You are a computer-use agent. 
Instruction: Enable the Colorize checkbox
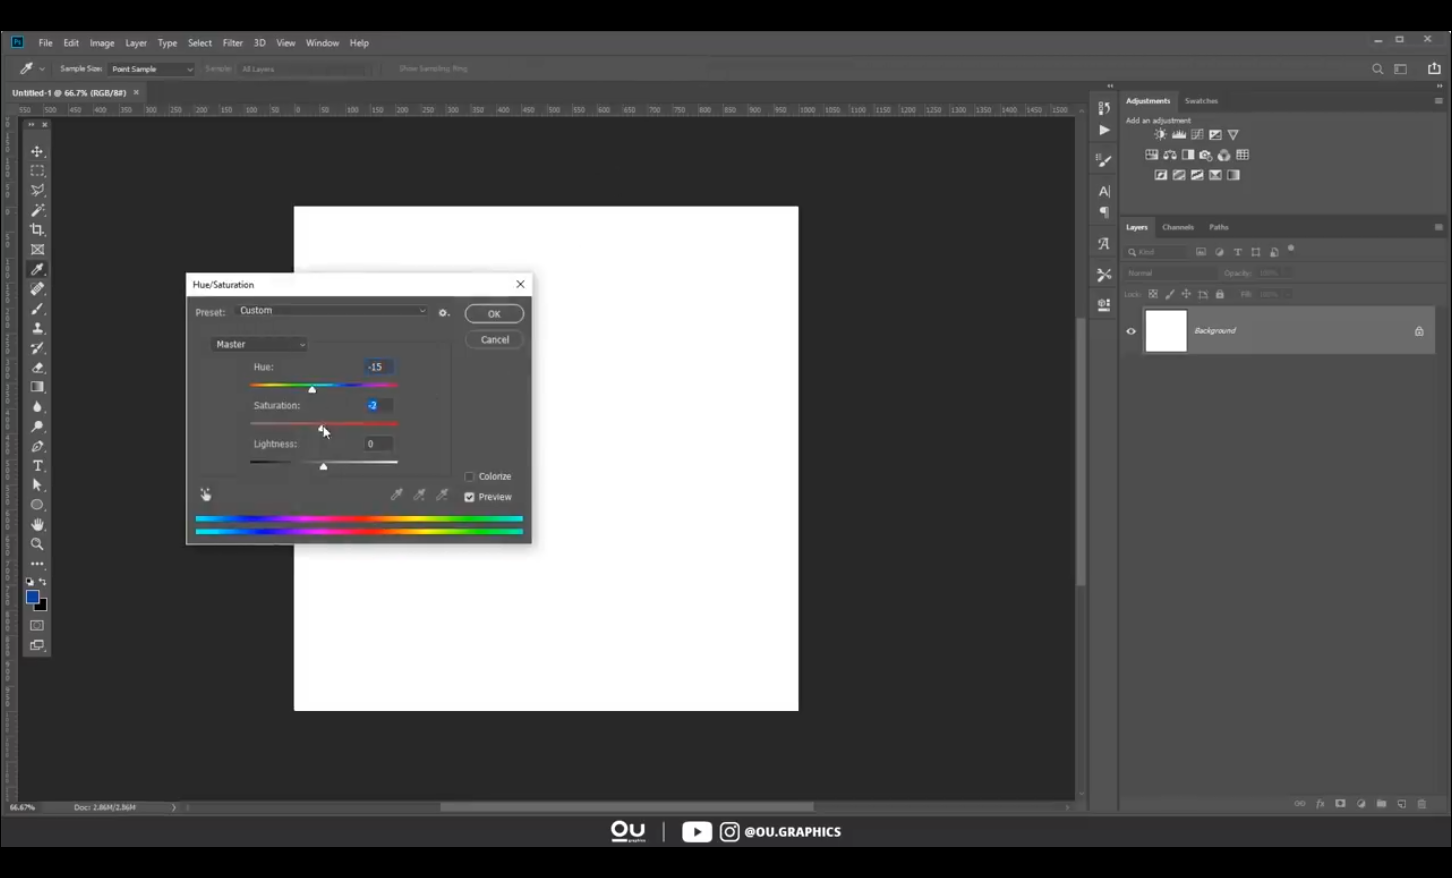[469, 477]
